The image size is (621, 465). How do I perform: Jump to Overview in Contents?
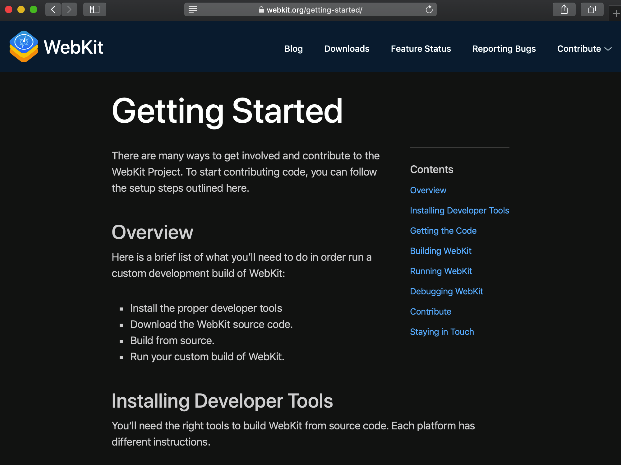click(428, 190)
